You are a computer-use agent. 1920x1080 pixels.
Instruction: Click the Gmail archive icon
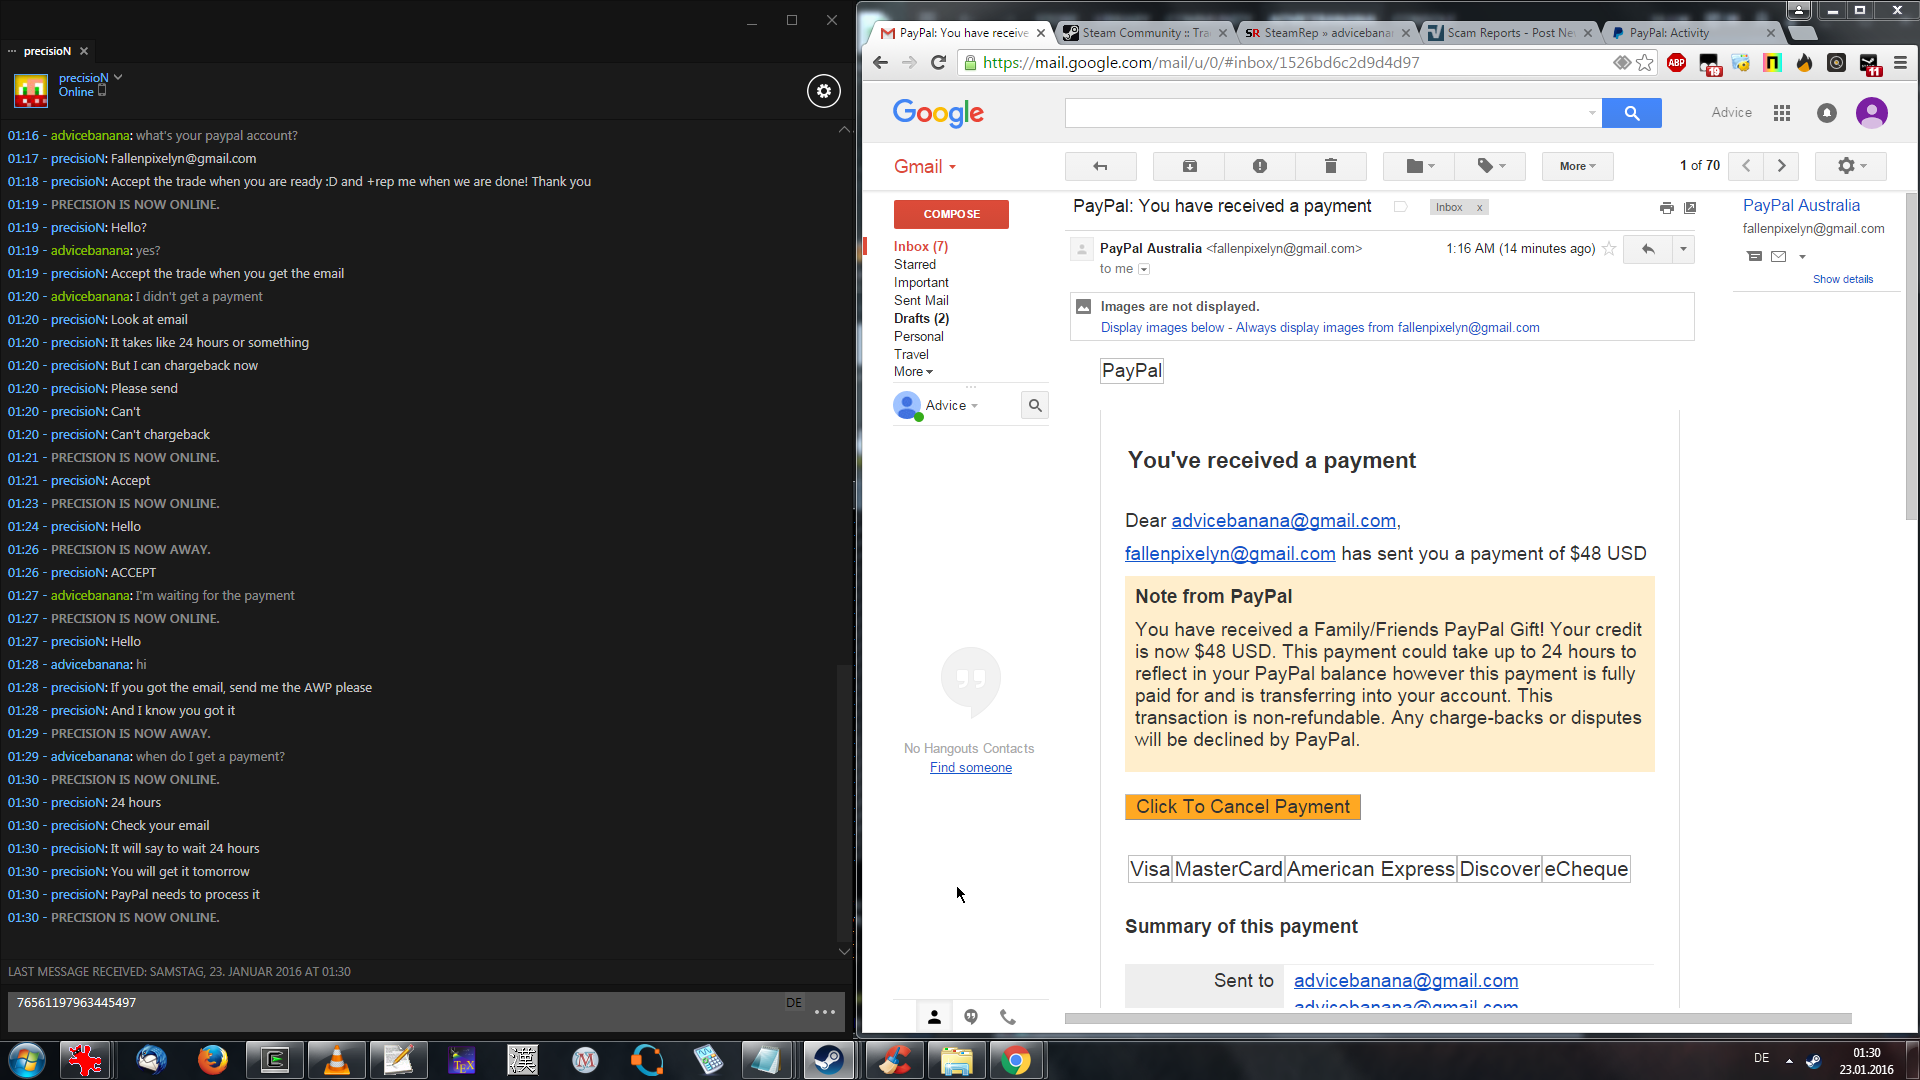point(1189,166)
